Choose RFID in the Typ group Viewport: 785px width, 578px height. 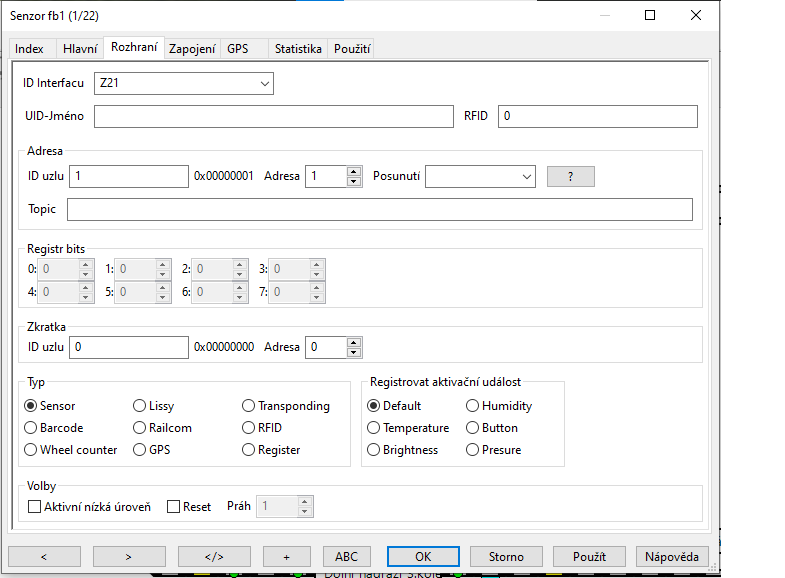pos(248,428)
